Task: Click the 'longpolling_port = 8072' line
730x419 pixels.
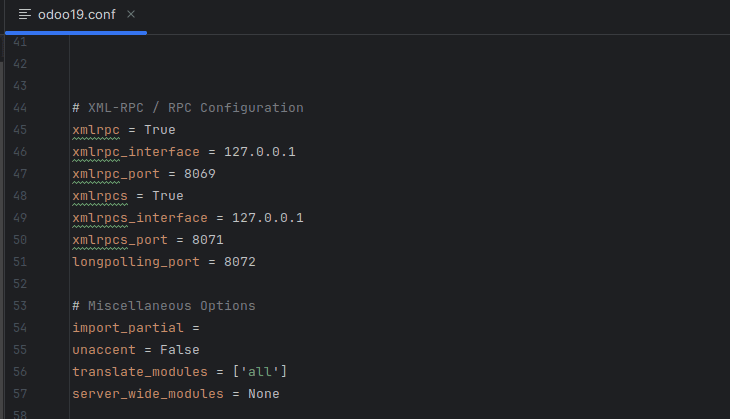Action: (164, 262)
